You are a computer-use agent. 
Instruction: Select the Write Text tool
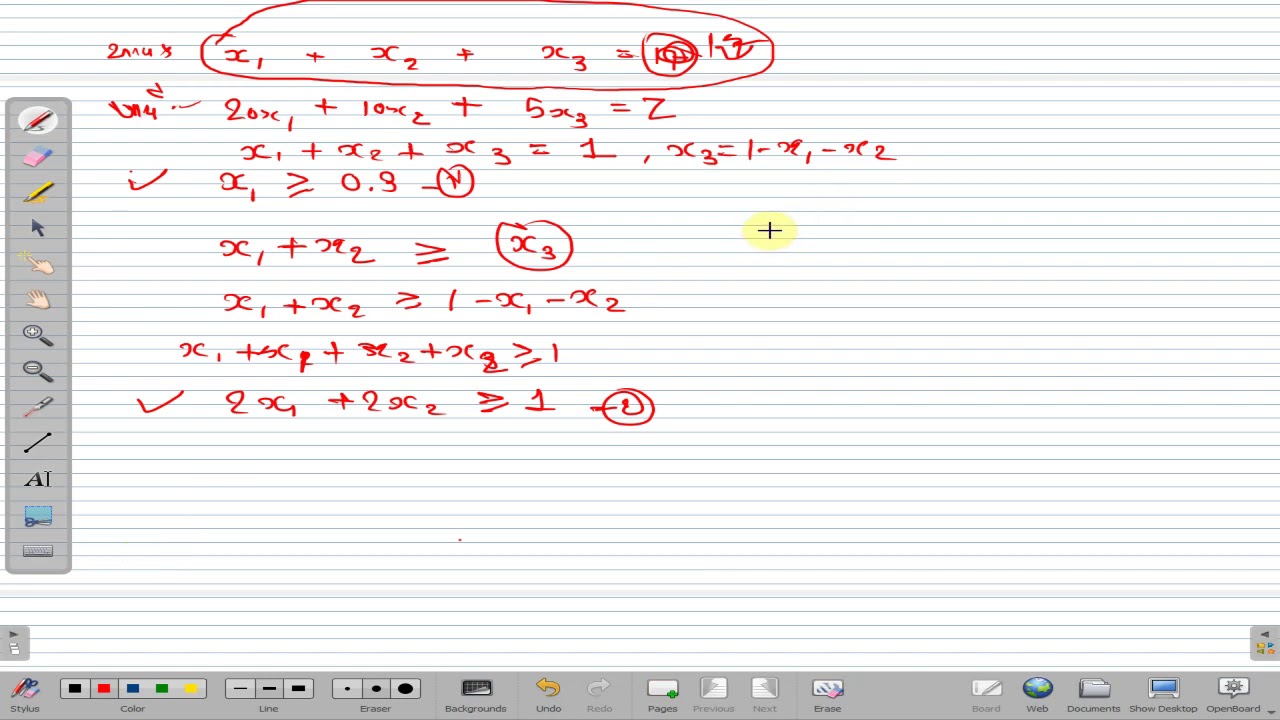pyautogui.click(x=38, y=479)
